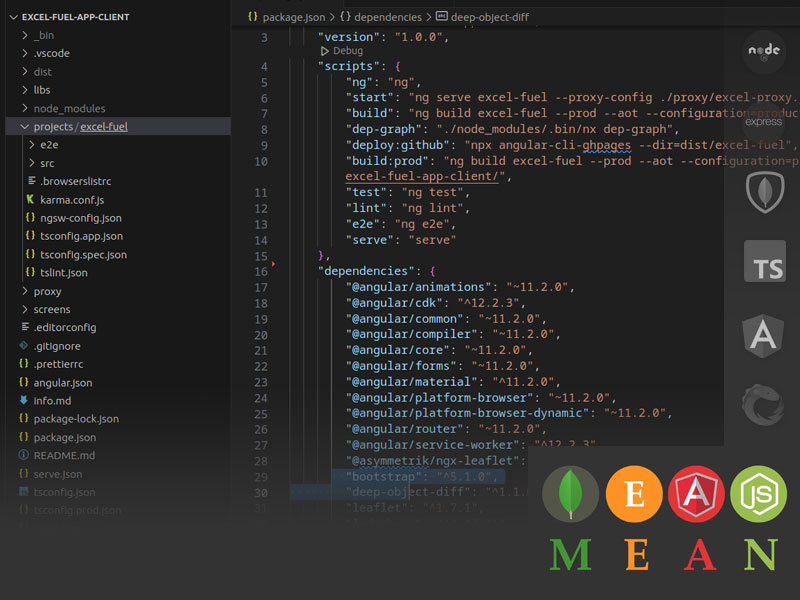Select dependencies breadcrumb segment
Image resolution: width=800 pixels, height=600 pixels.
tap(385, 17)
